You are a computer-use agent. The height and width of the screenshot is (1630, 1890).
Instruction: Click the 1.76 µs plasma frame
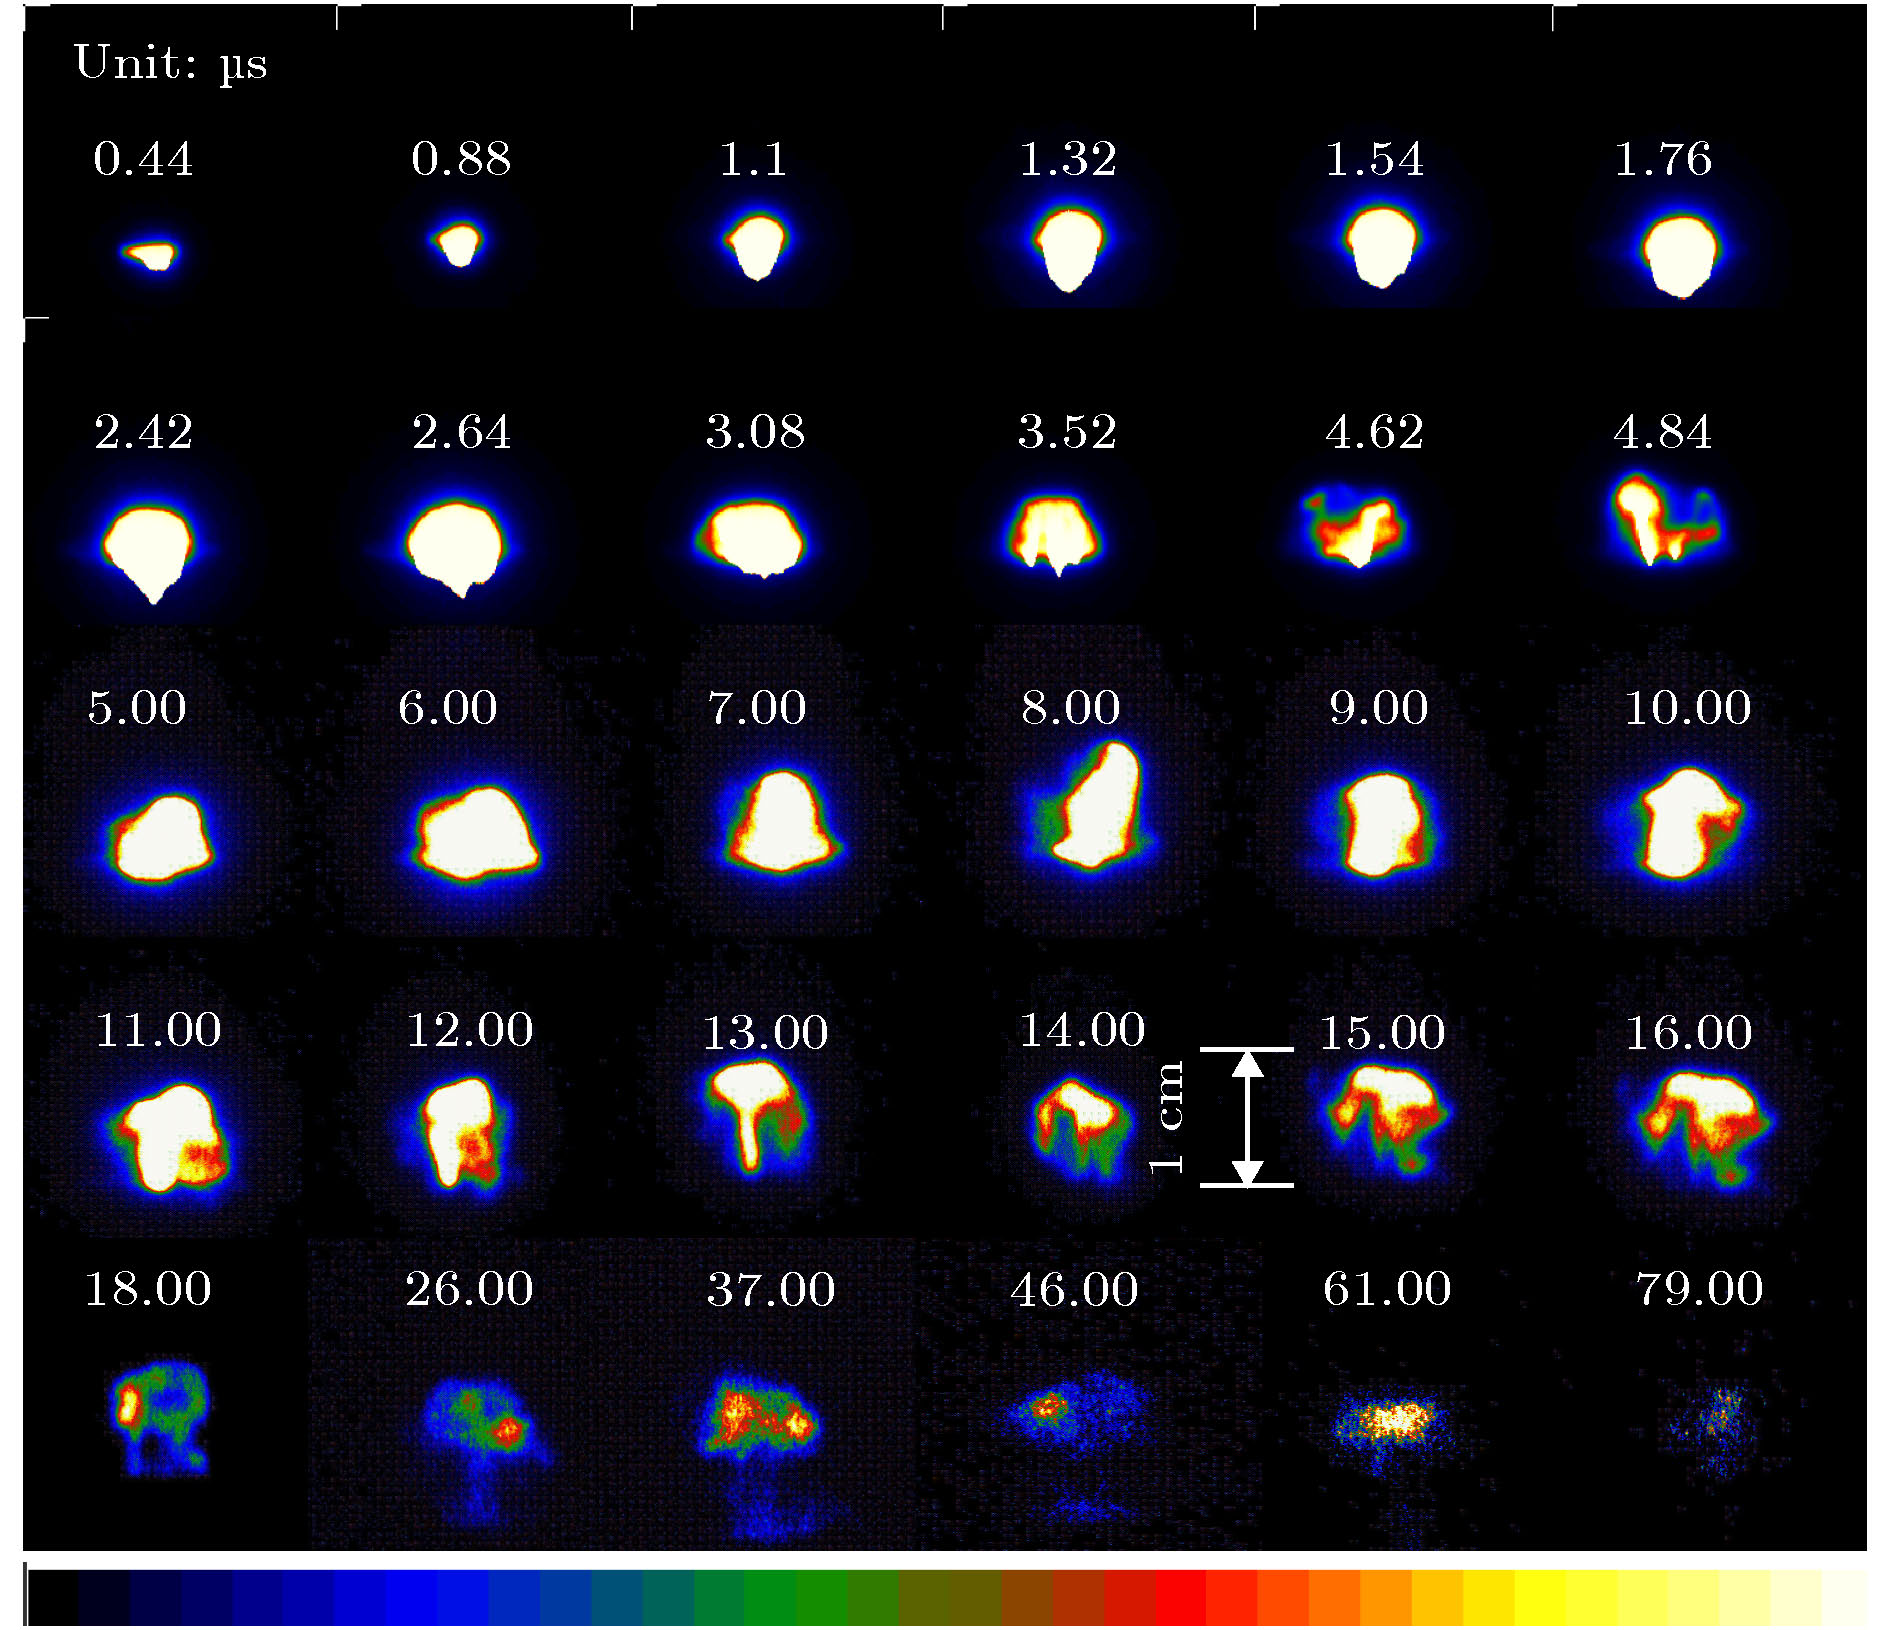[1680, 256]
